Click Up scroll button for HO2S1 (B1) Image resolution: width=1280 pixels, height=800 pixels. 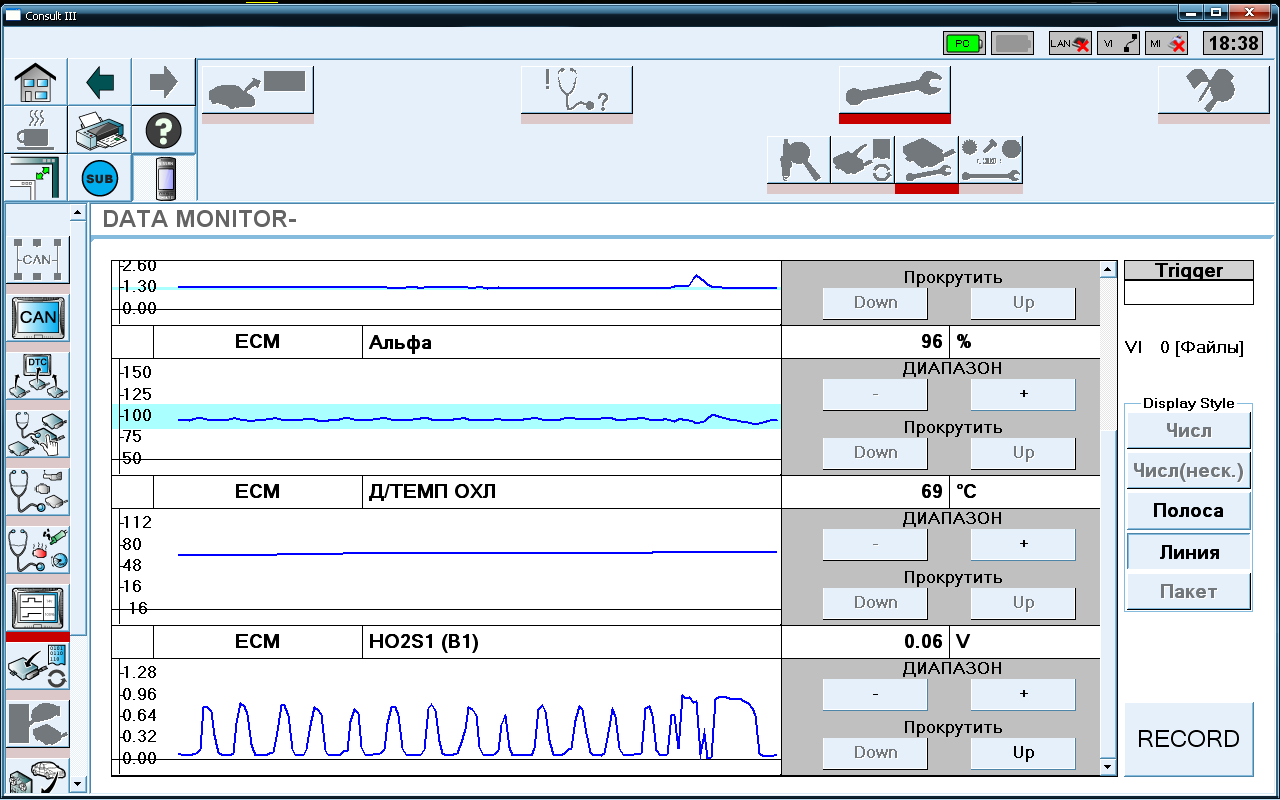pyautogui.click(x=1023, y=752)
